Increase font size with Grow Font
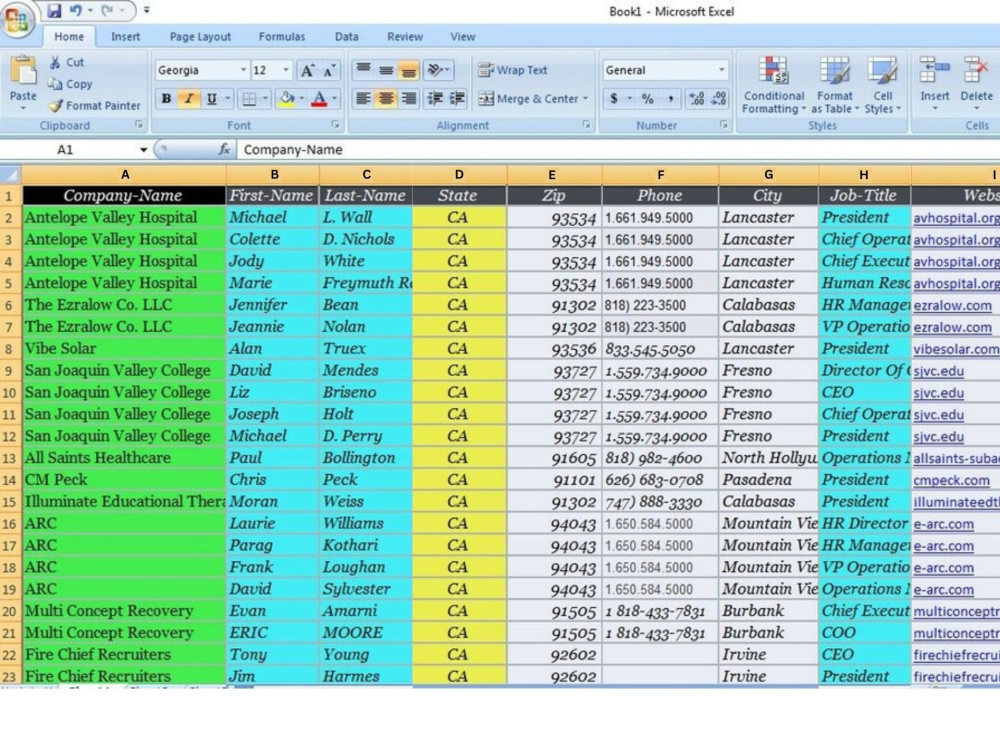The image size is (1000, 750). tap(307, 70)
